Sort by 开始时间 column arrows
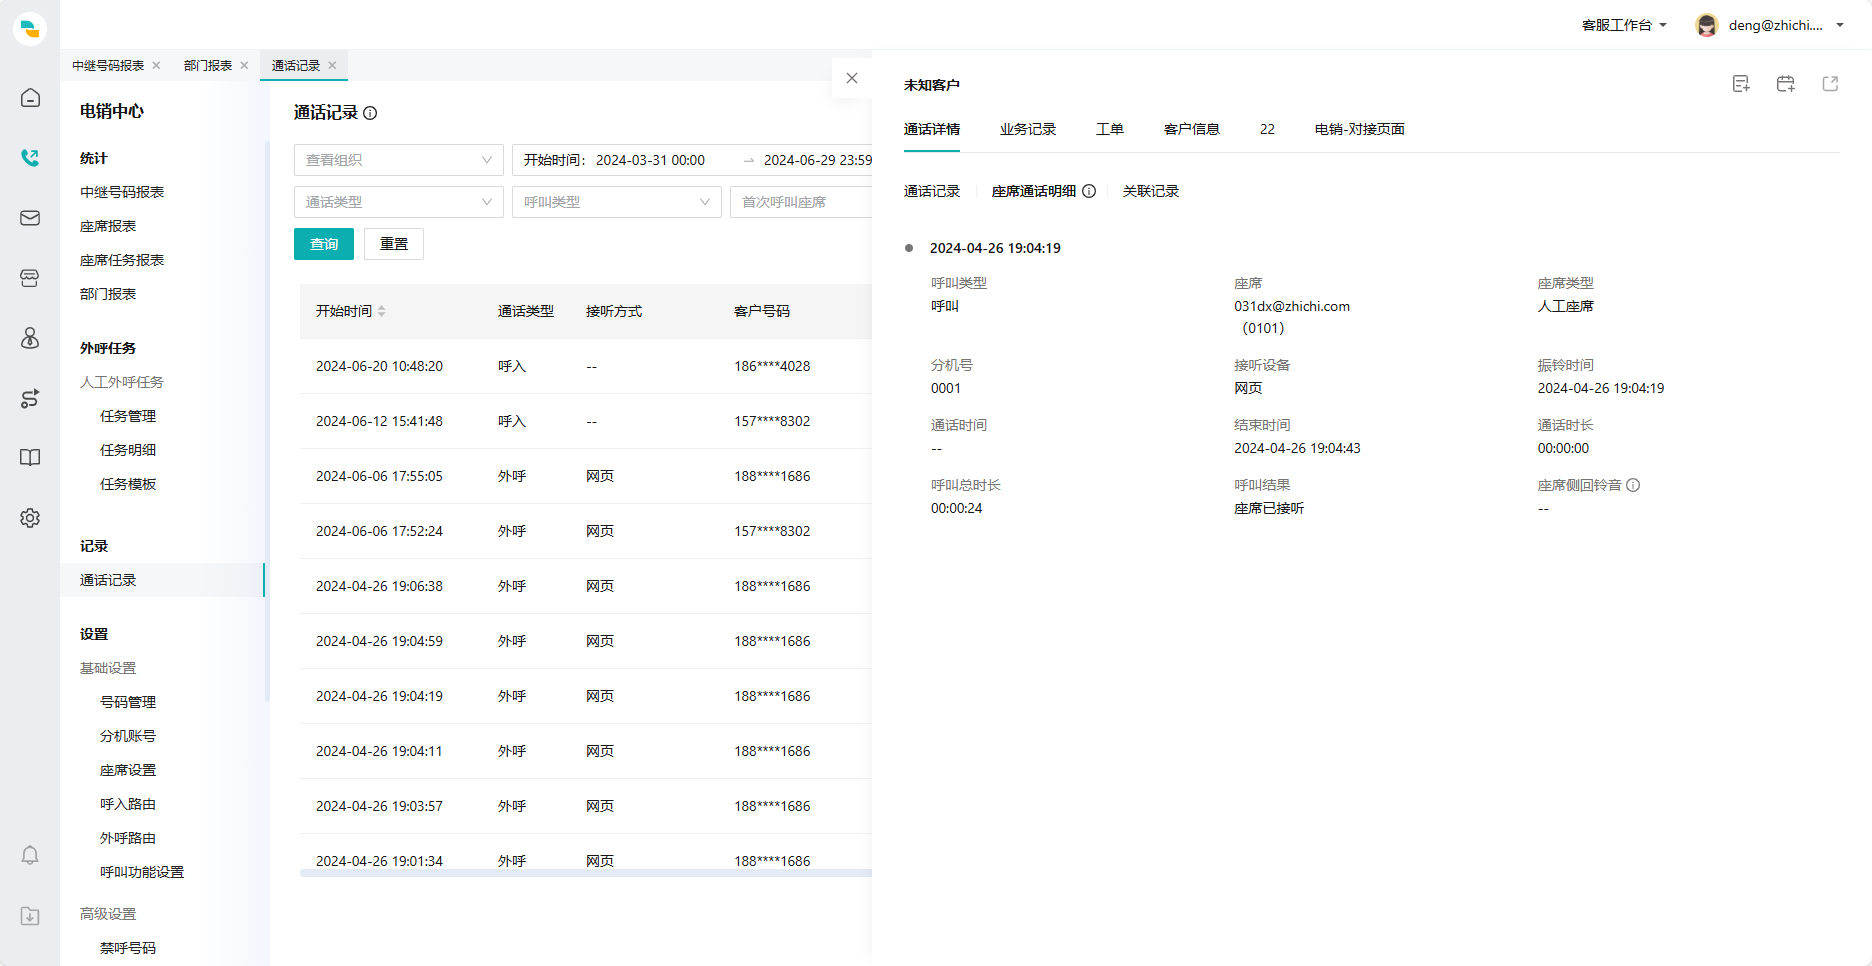The image size is (1872, 966). [x=382, y=311]
